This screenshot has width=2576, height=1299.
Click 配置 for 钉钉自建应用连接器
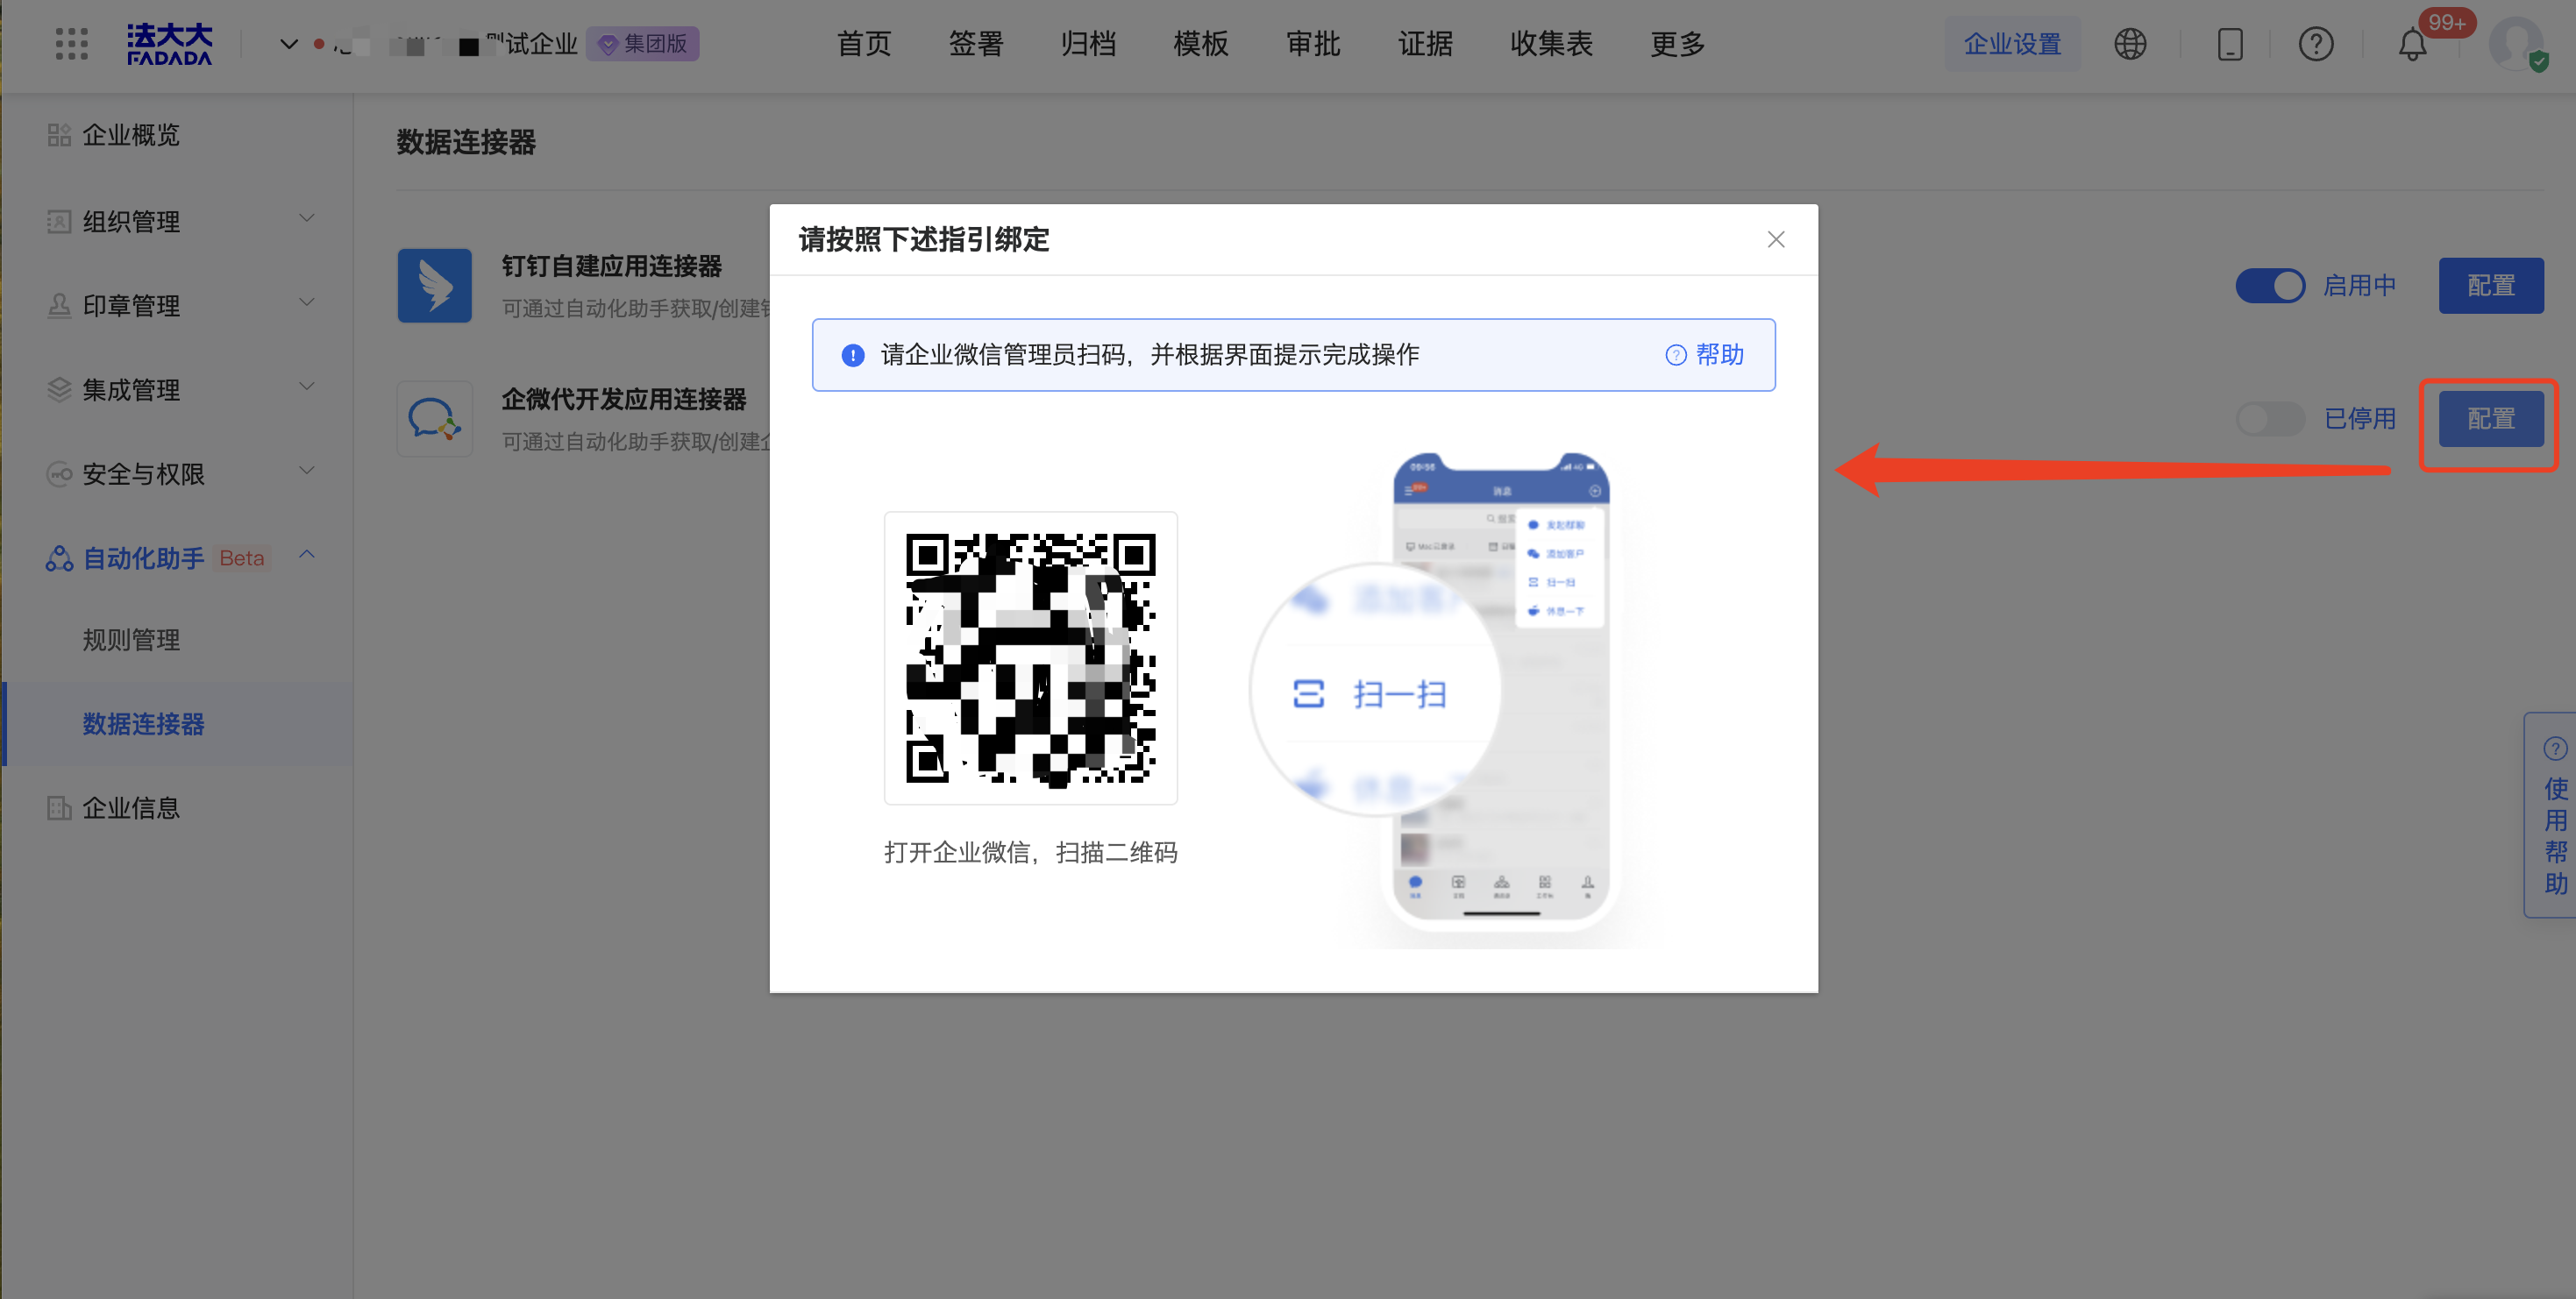tap(2490, 286)
